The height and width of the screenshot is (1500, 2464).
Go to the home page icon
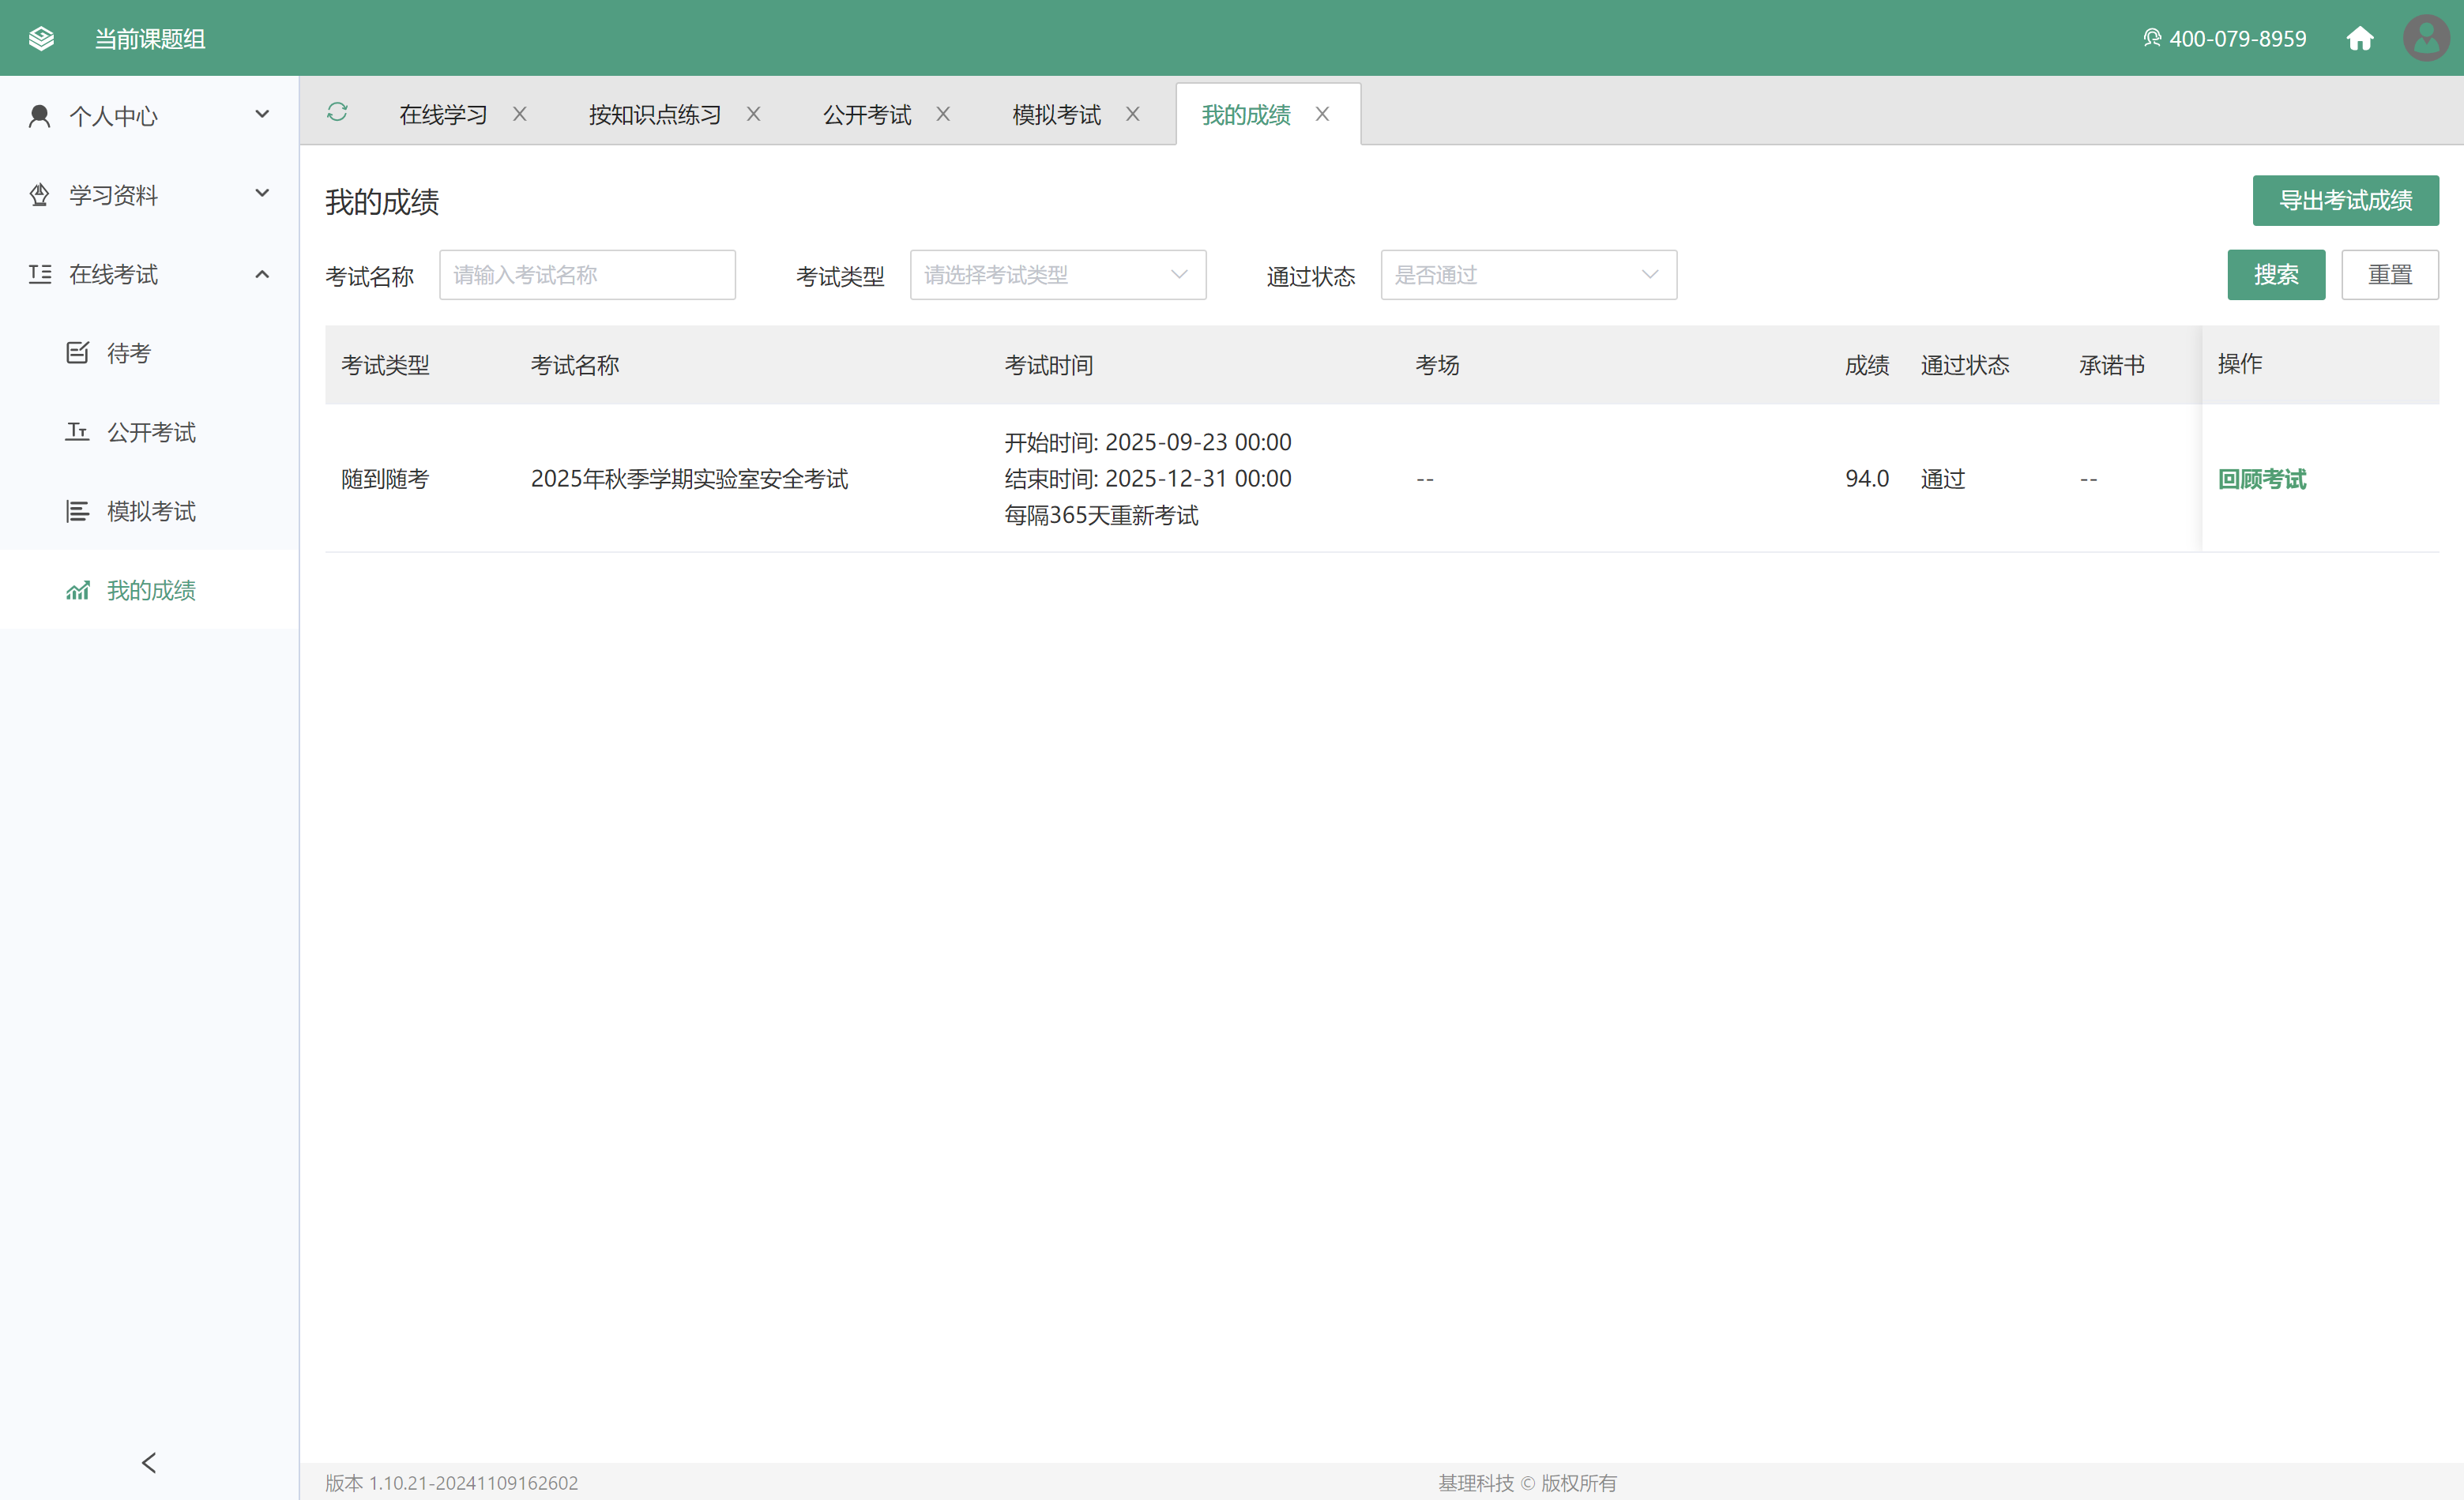click(x=2360, y=39)
